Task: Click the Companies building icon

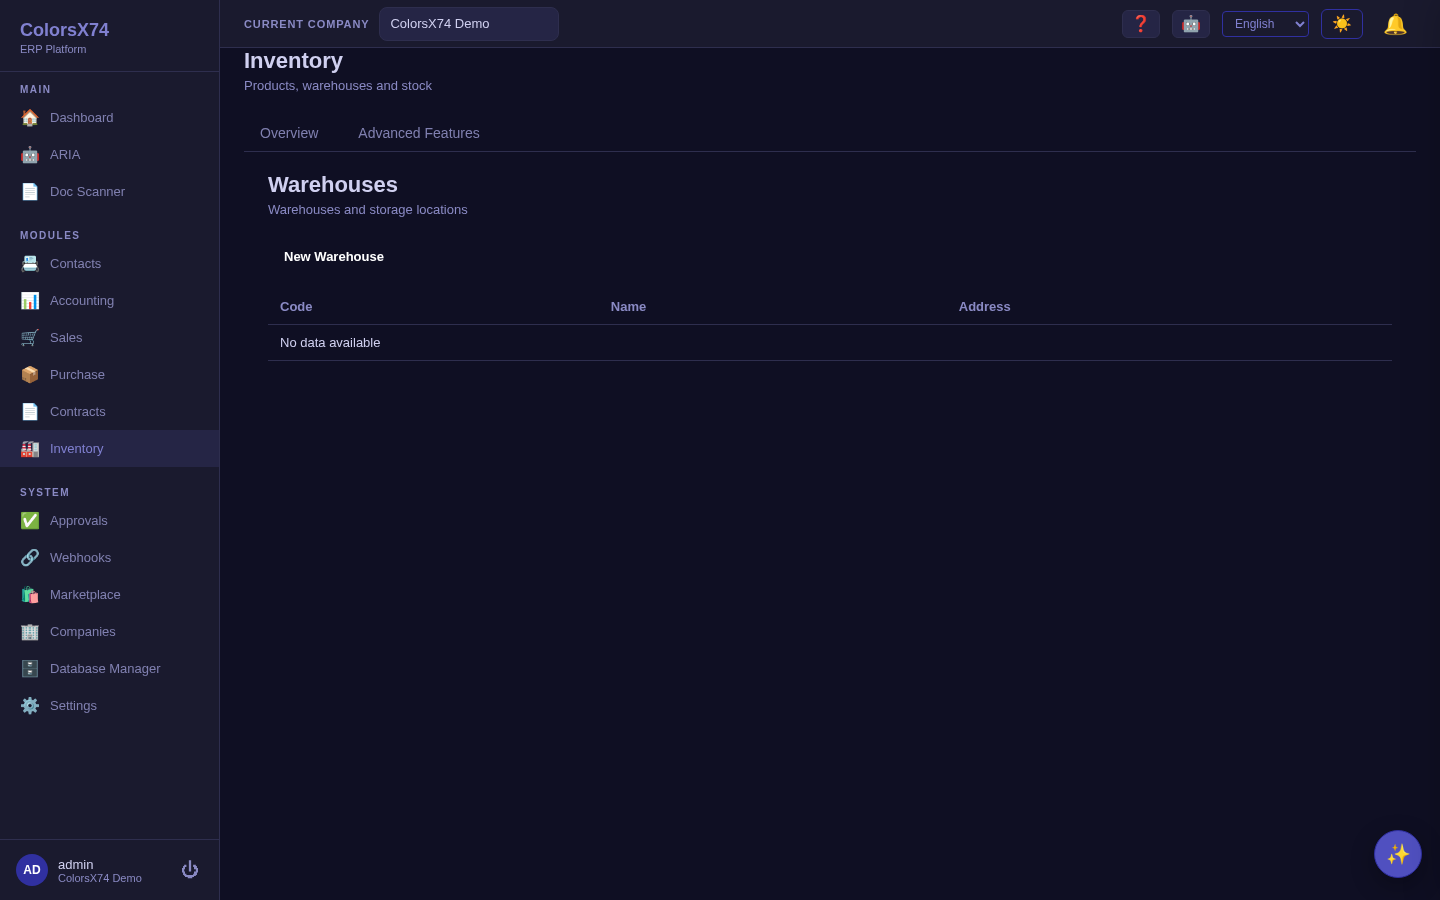Action: (30, 632)
